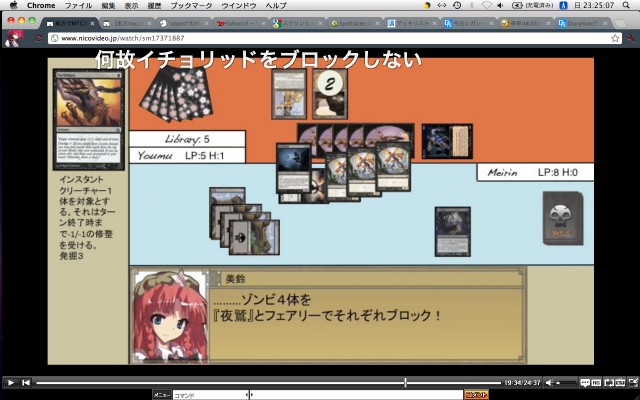The image size is (640, 400).
Task: Play the Nico video
Action: click(11, 382)
